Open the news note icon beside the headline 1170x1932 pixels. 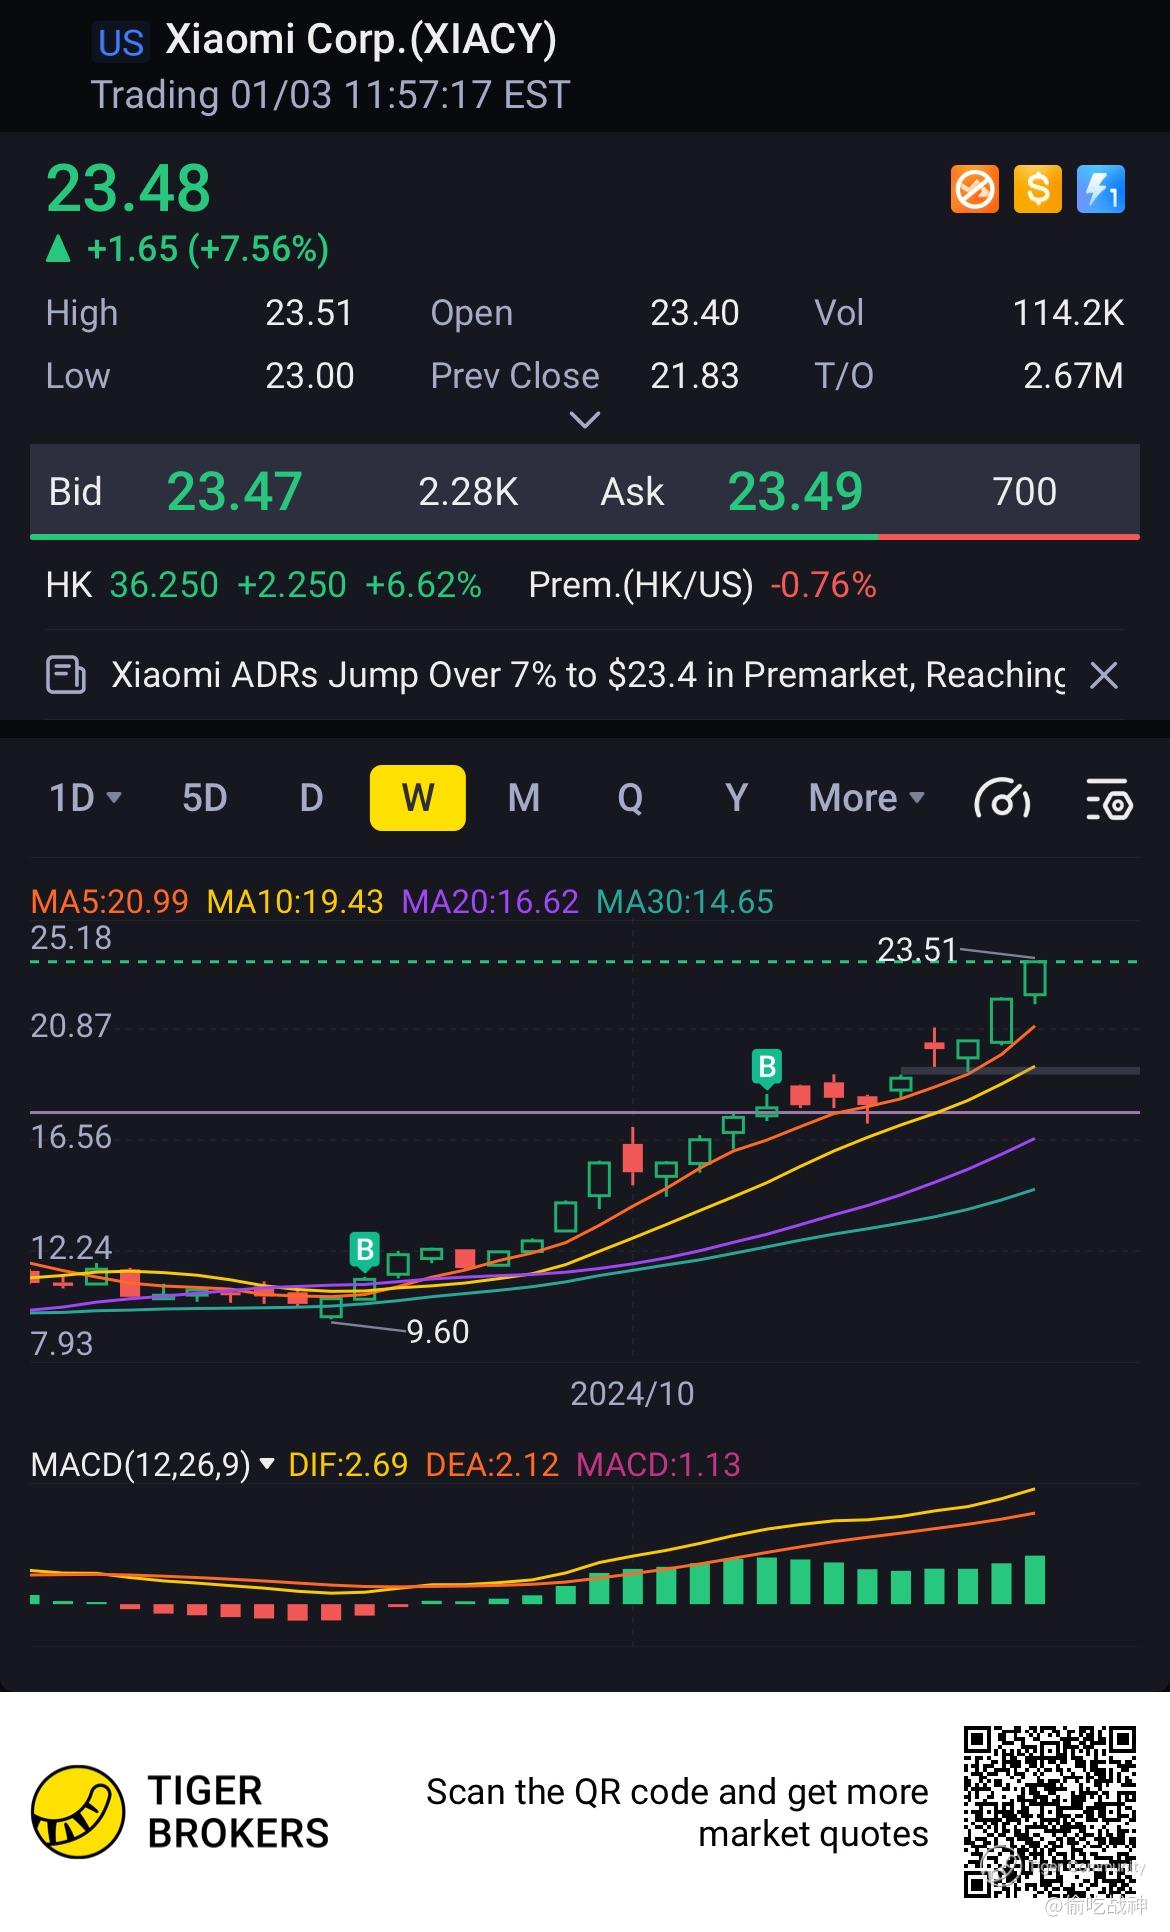(66, 675)
